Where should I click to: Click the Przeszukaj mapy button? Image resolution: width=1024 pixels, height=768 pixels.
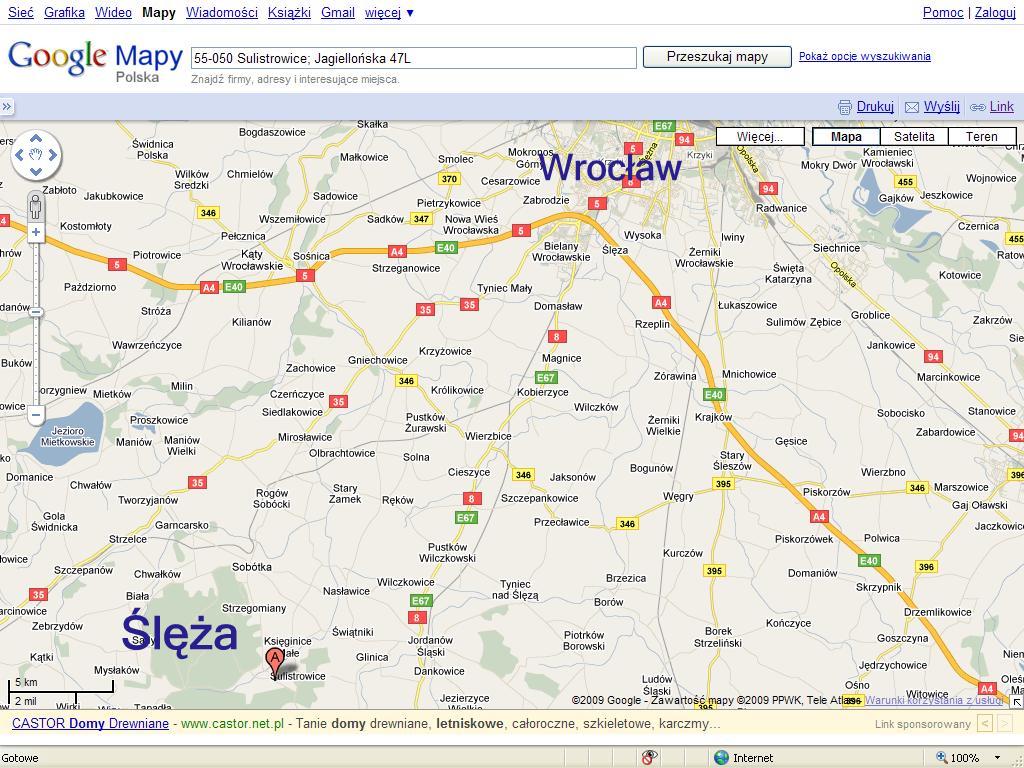717,57
